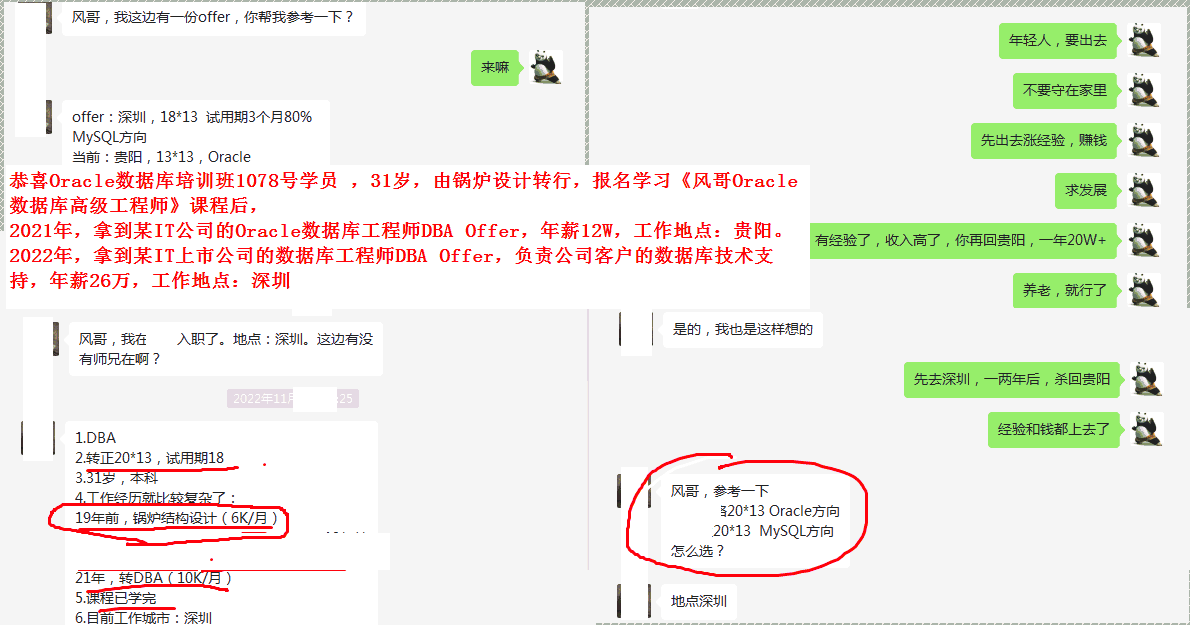
Task: Click the green bubble "年轻人，要出去"
Action: (x=1058, y=40)
